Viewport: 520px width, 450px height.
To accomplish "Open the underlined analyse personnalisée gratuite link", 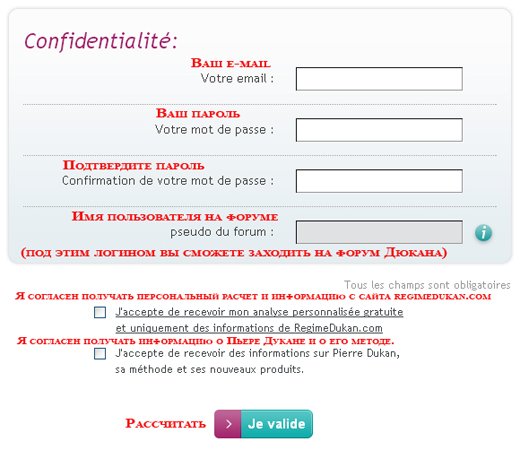I will click(259, 312).
